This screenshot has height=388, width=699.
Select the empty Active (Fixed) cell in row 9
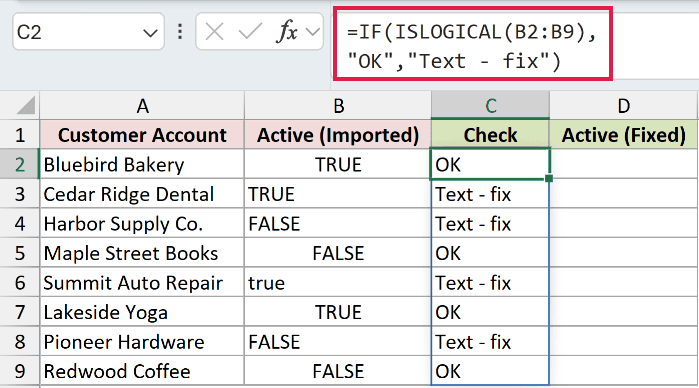tap(624, 371)
